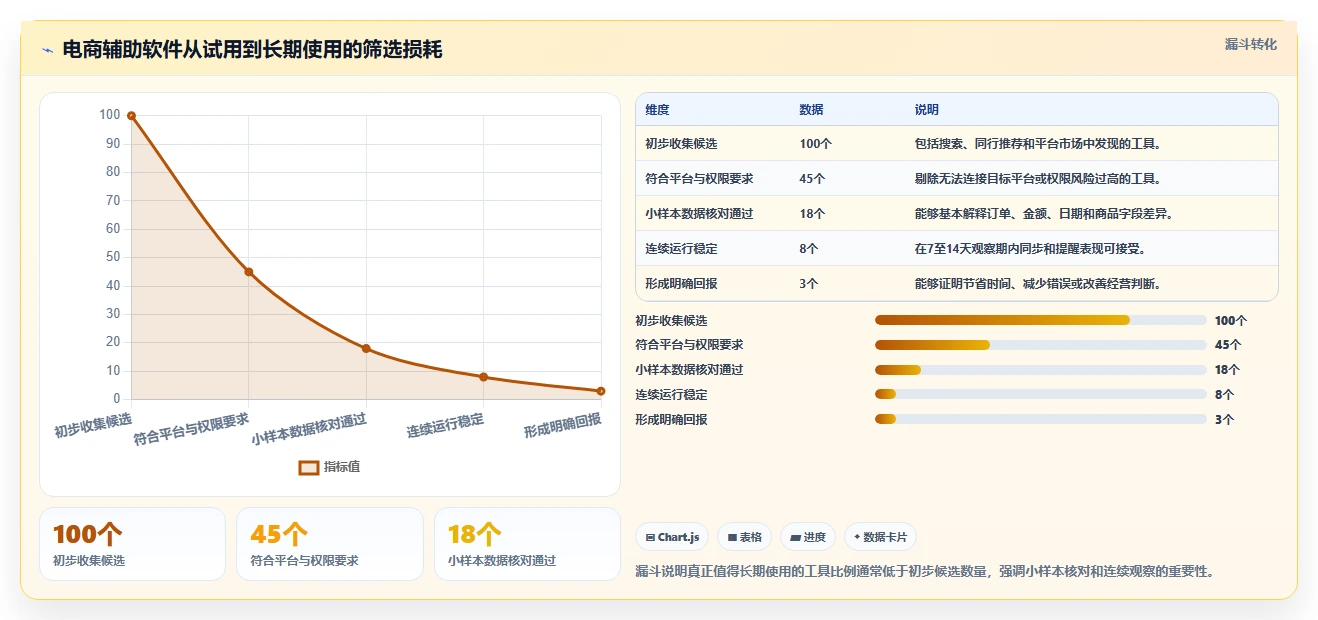Click the 维度 column header
Image resolution: width=1318 pixels, height=620 pixels.
(657, 109)
